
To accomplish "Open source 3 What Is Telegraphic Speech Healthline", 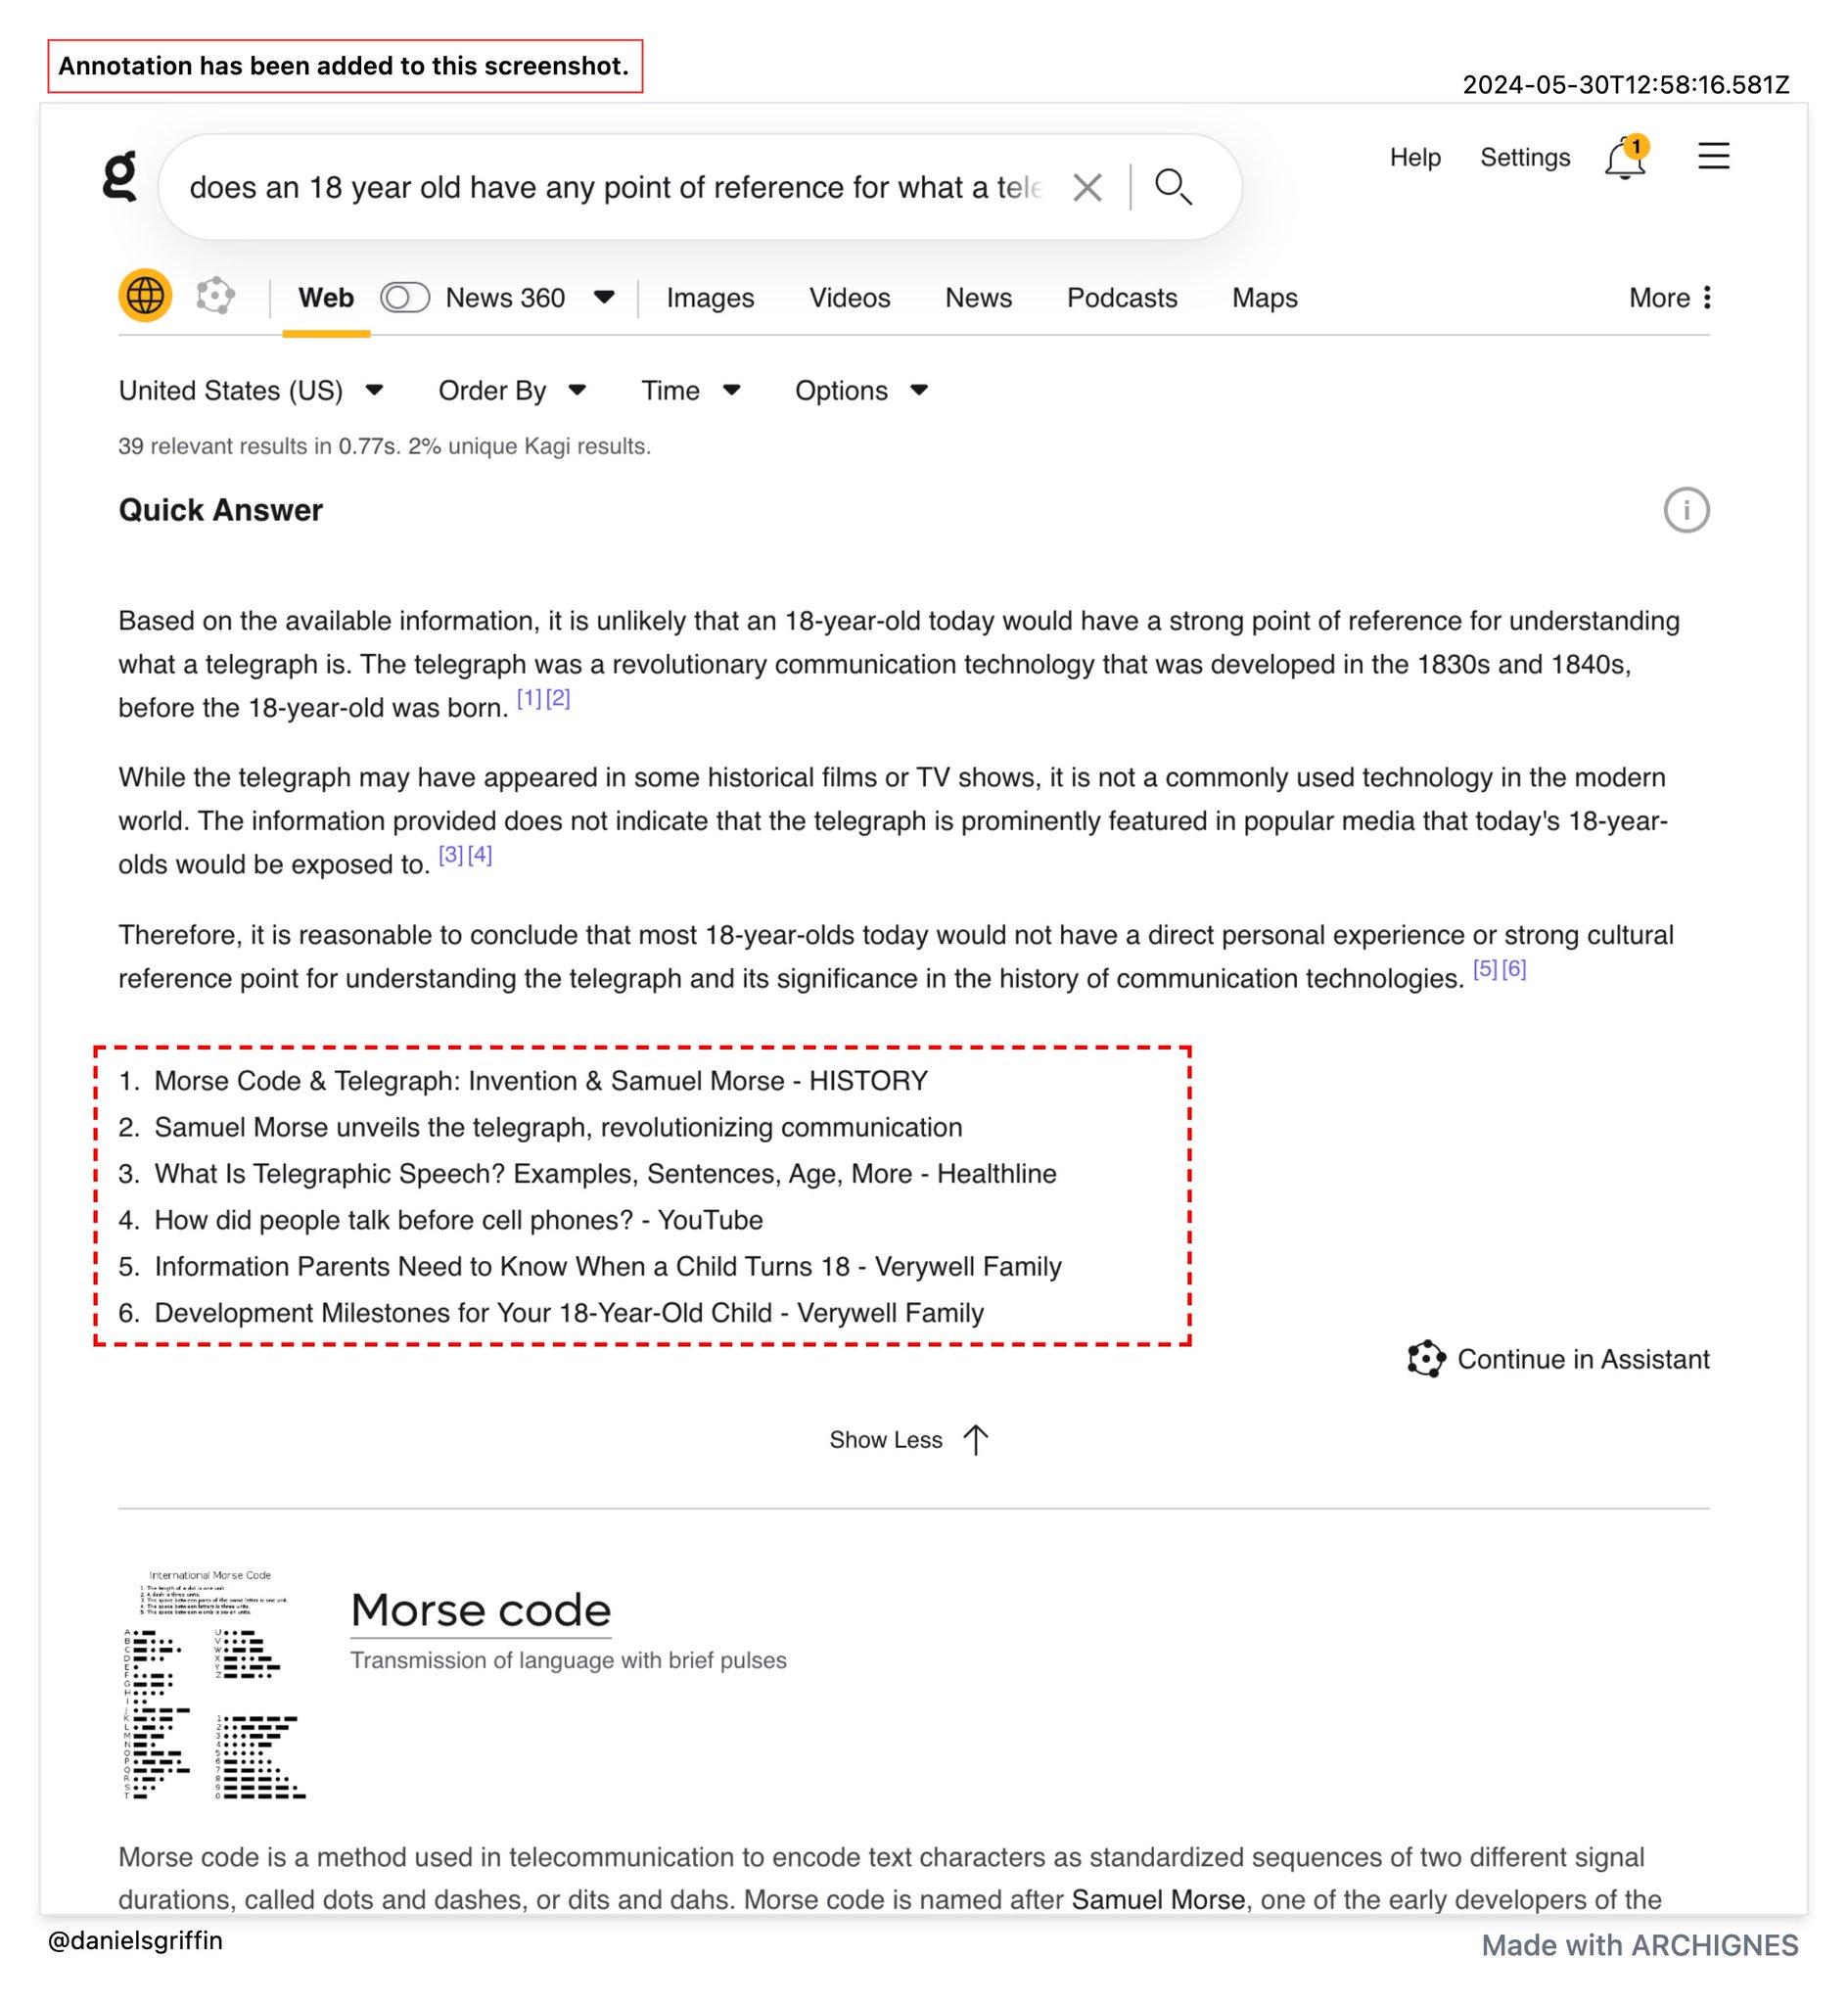I will [x=605, y=1173].
